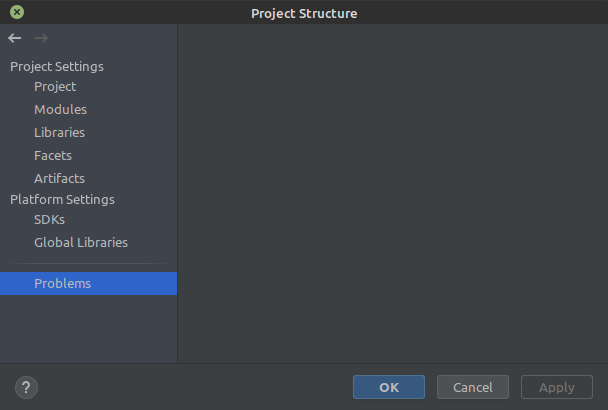The image size is (608, 410).
Task: Click Cancel to dismiss changes
Action: click(x=473, y=387)
